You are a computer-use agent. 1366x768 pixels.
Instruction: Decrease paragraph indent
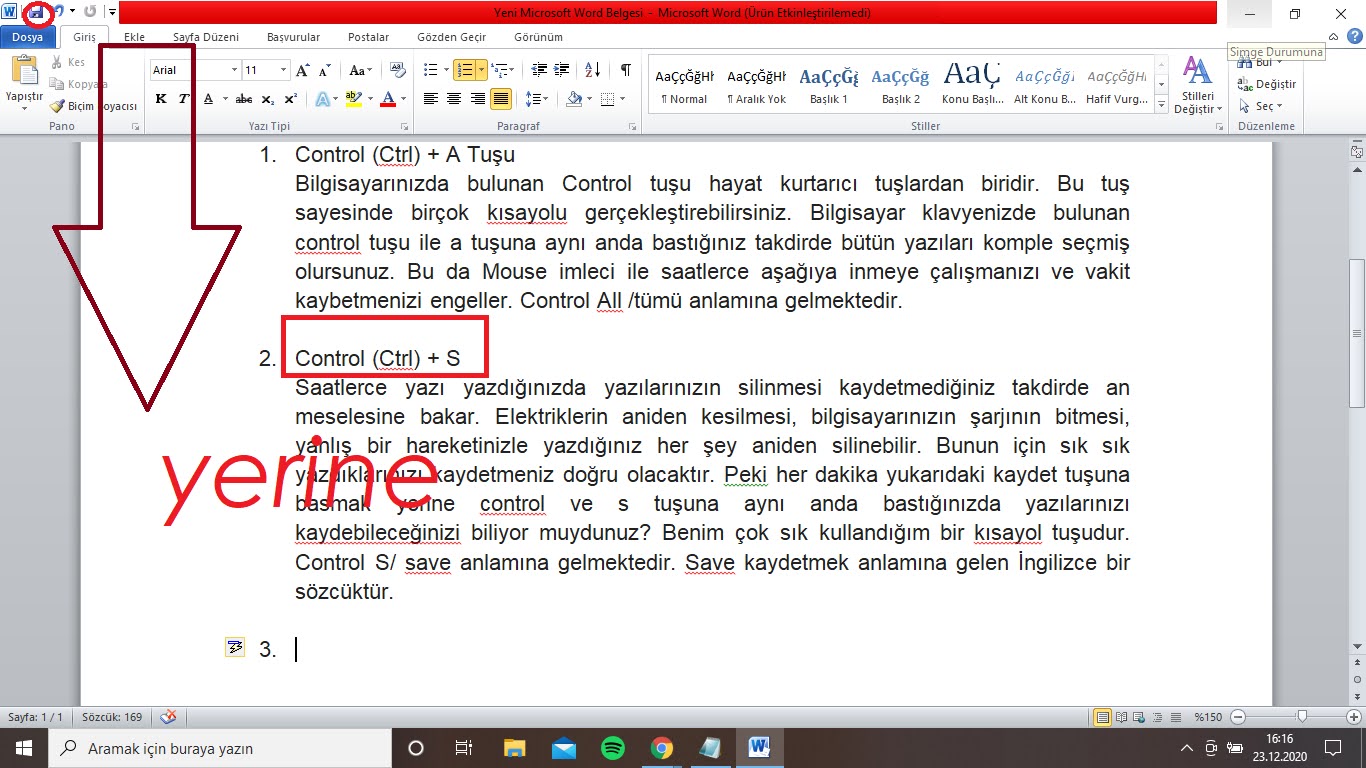click(540, 70)
